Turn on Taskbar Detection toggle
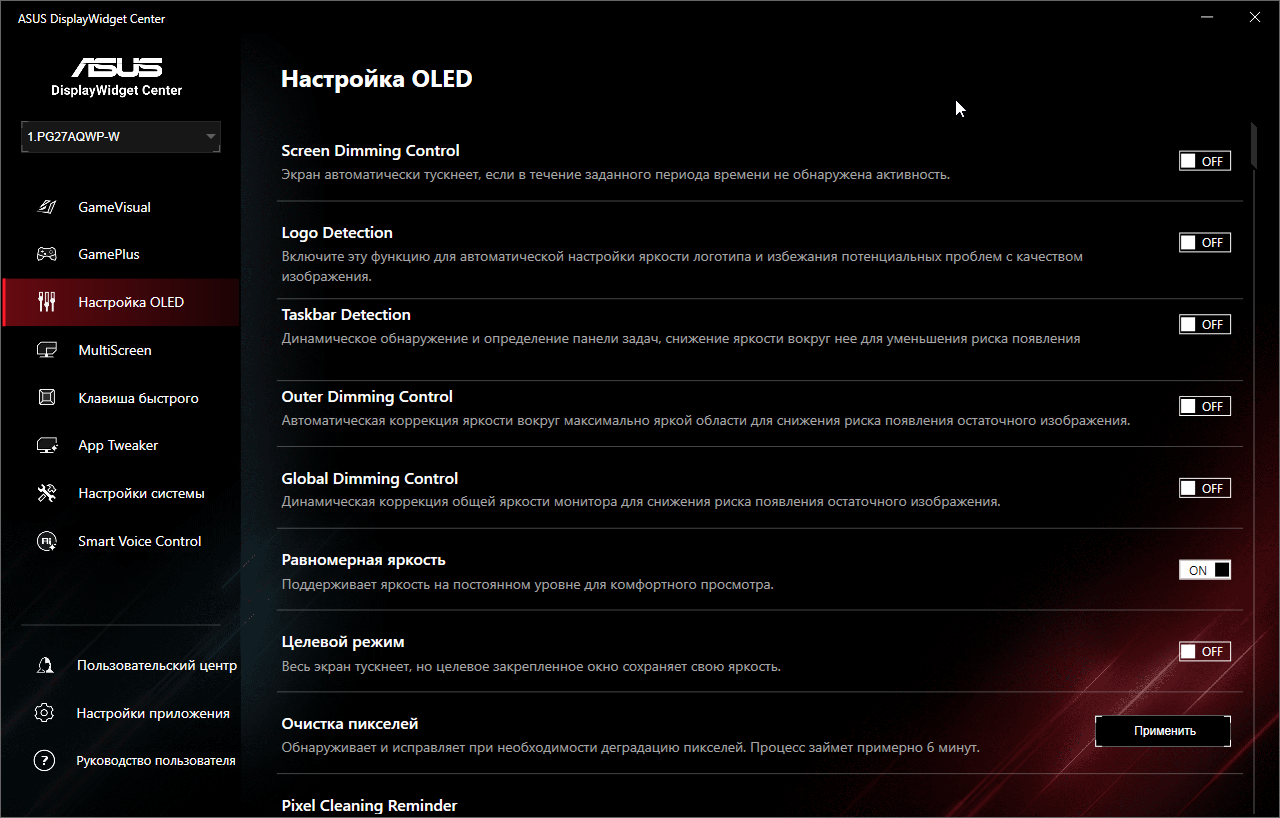This screenshot has width=1280, height=818. click(x=1204, y=325)
